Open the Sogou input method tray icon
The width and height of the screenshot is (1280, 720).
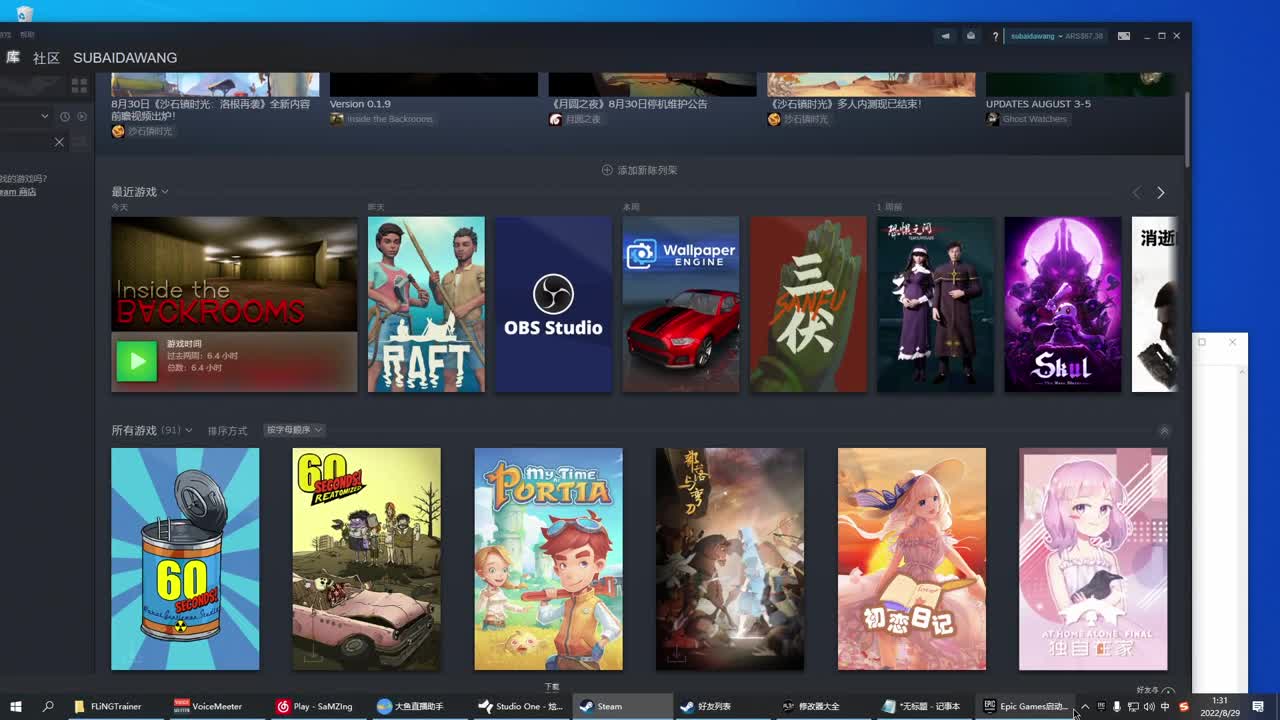click(x=1184, y=706)
